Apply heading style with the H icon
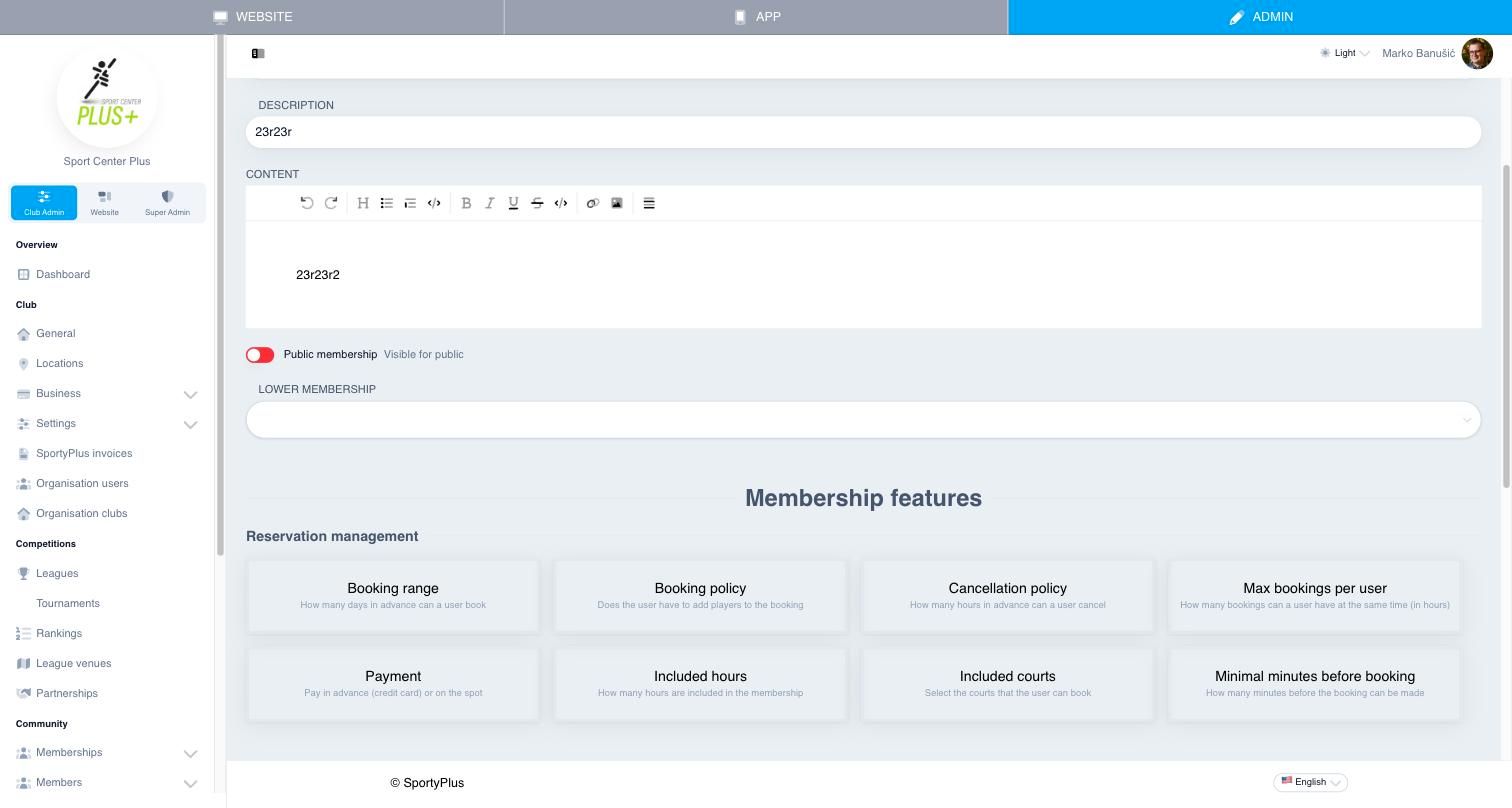 point(363,203)
